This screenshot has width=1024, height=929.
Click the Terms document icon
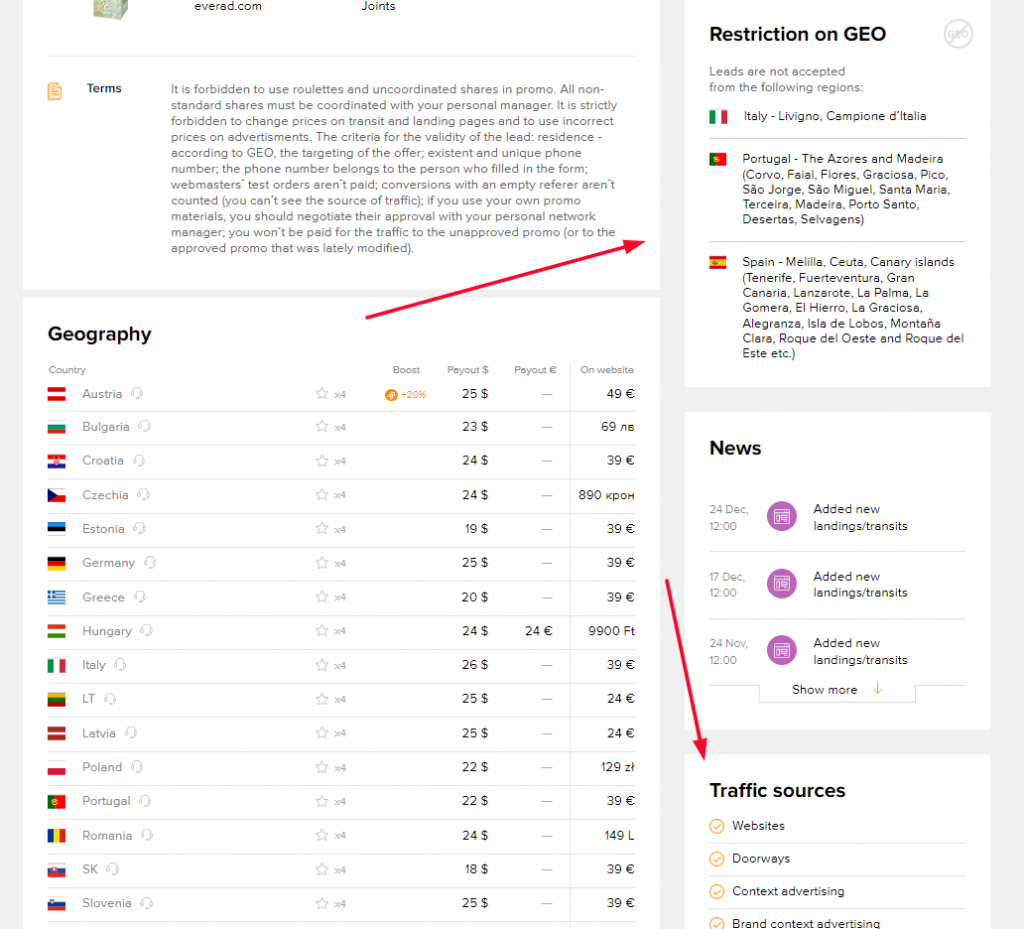[x=55, y=90]
